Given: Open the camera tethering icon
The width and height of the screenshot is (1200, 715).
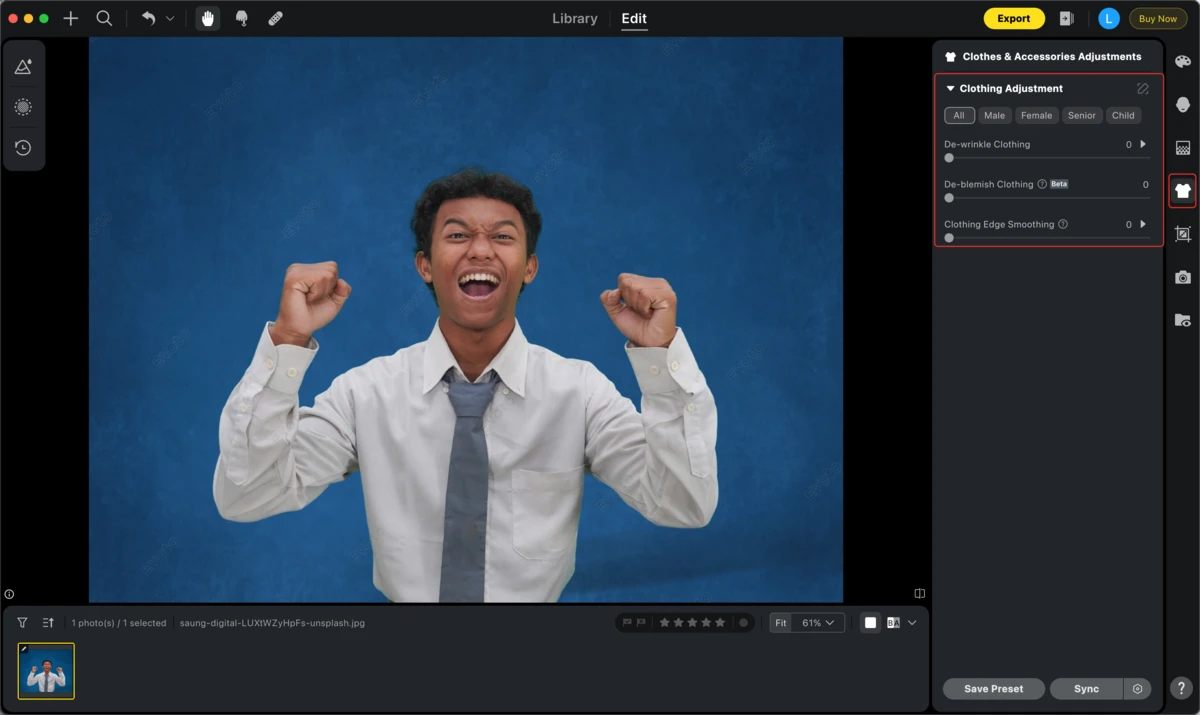Looking at the screenshot, I should [1183, 277].
